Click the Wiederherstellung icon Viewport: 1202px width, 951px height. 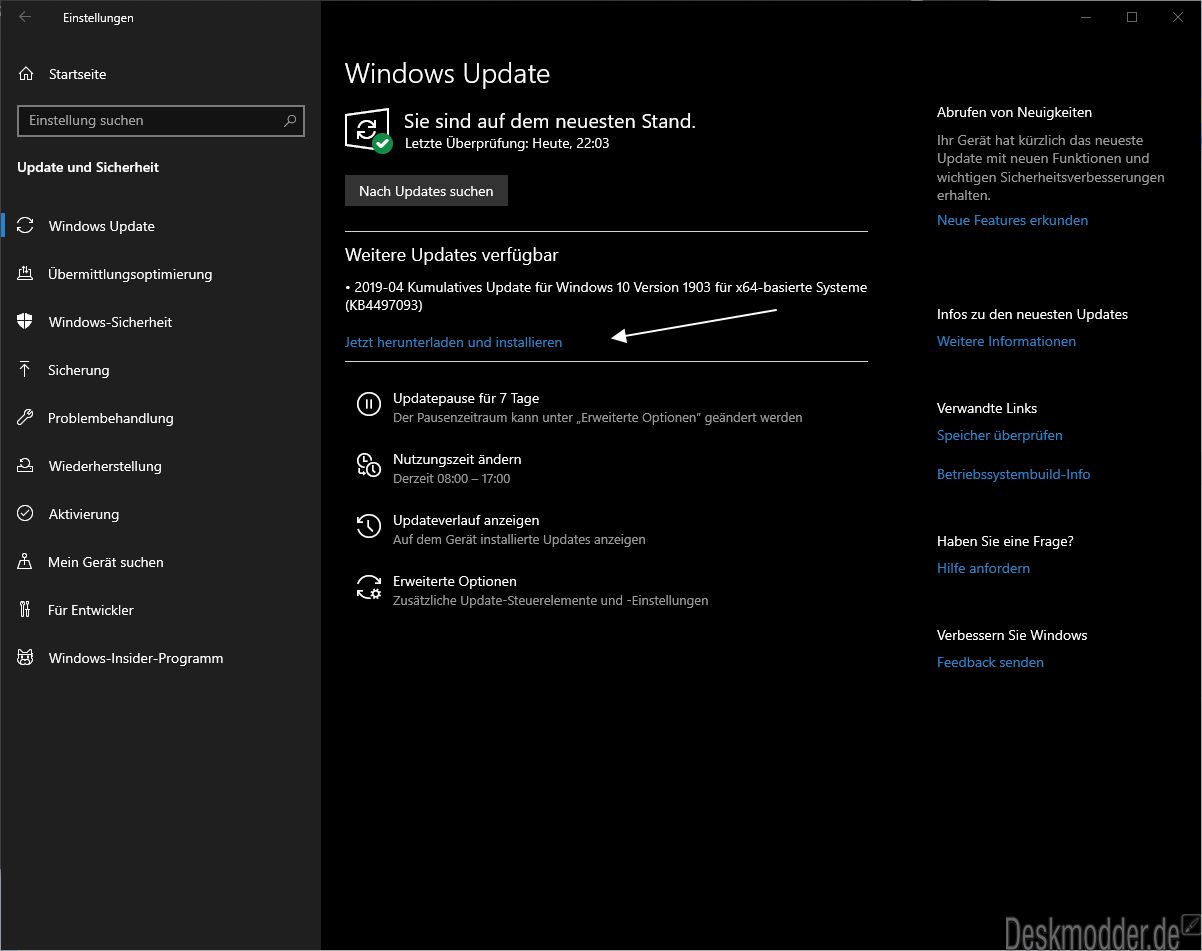[26, 466]
